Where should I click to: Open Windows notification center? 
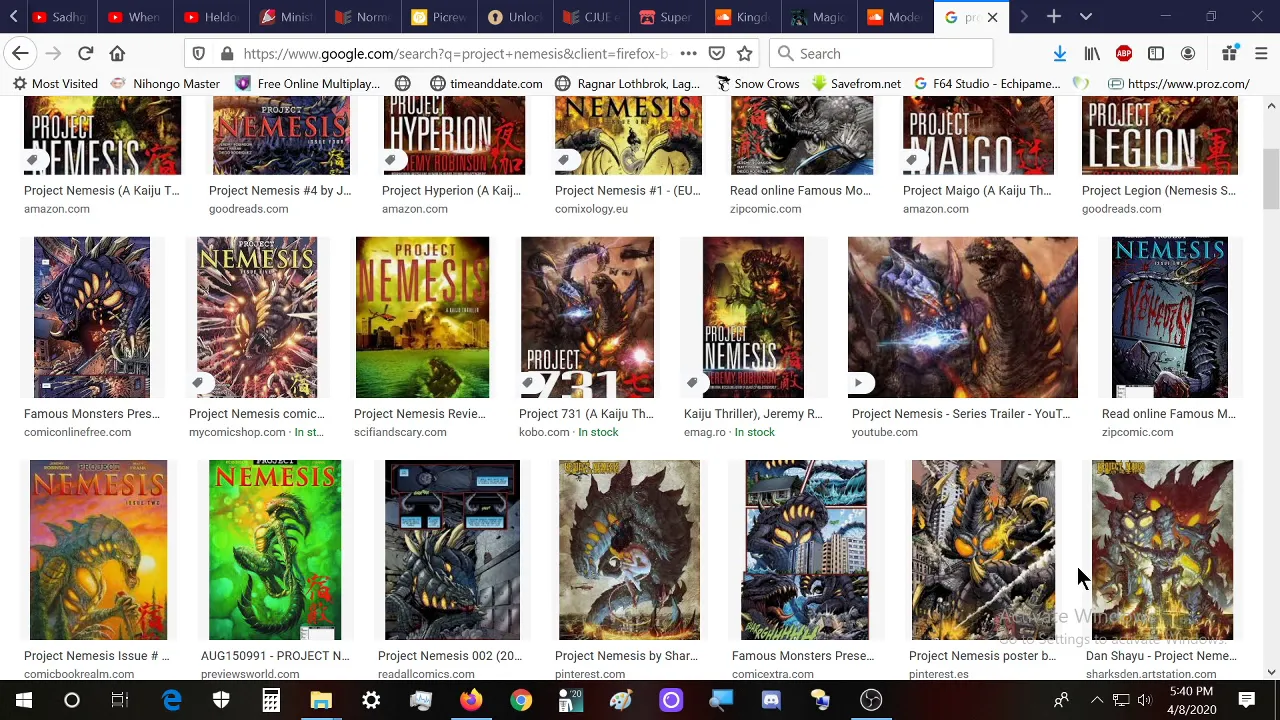[x=1247, y=700]
